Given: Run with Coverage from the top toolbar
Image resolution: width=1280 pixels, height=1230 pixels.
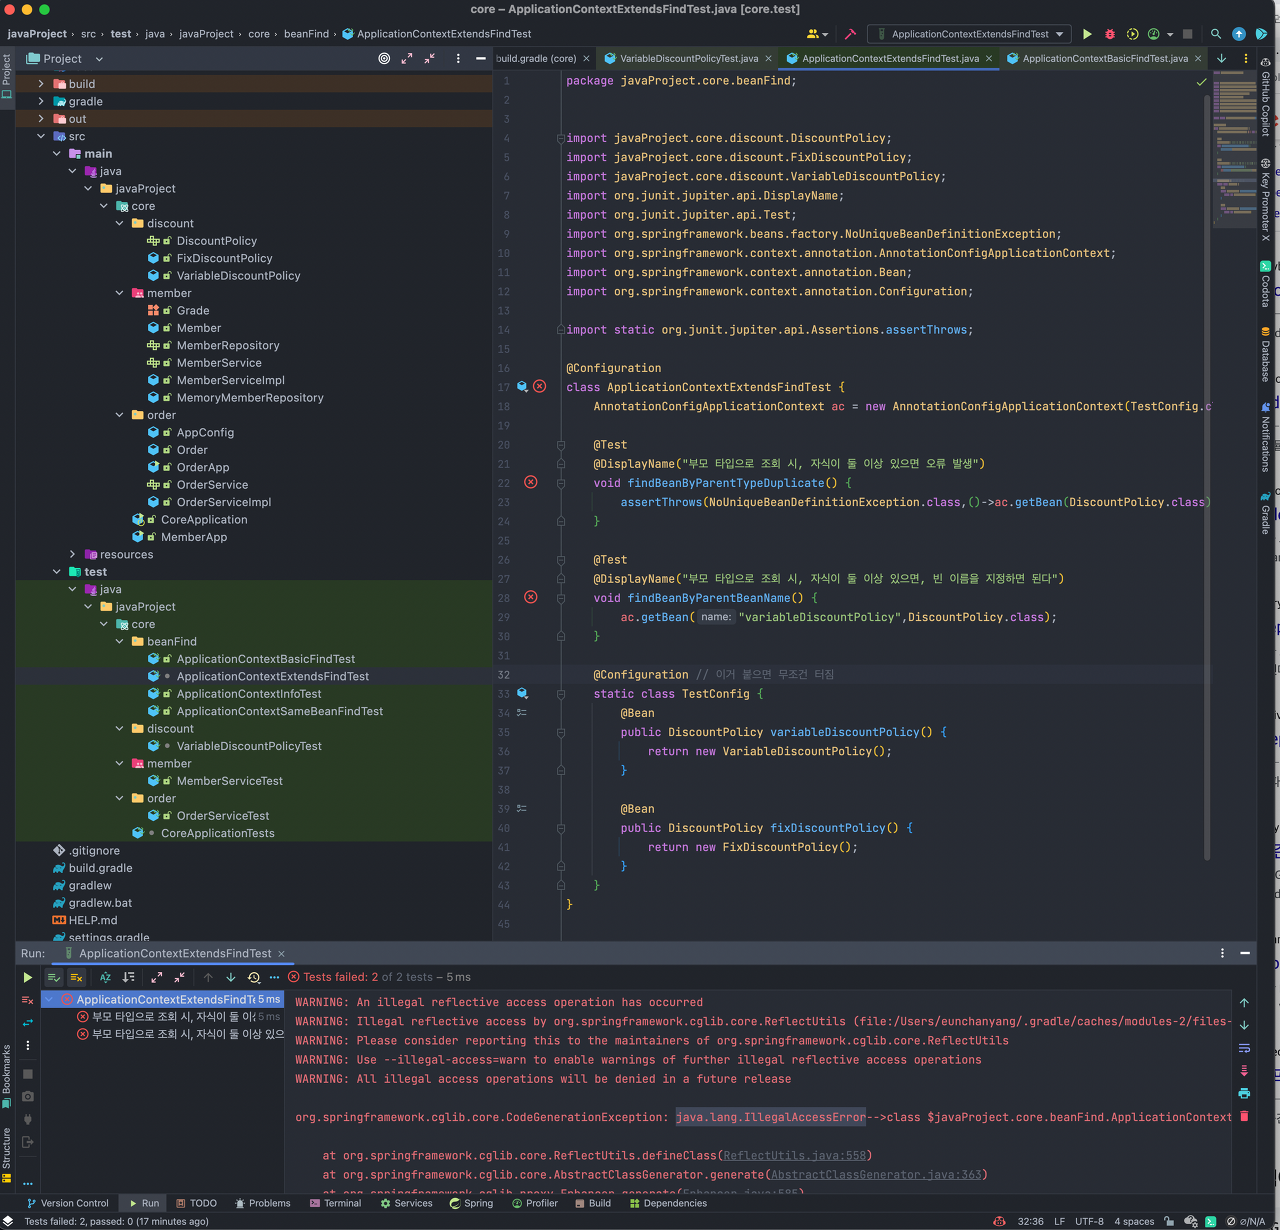Looking at the screenshot, I should click(1132, 34).
